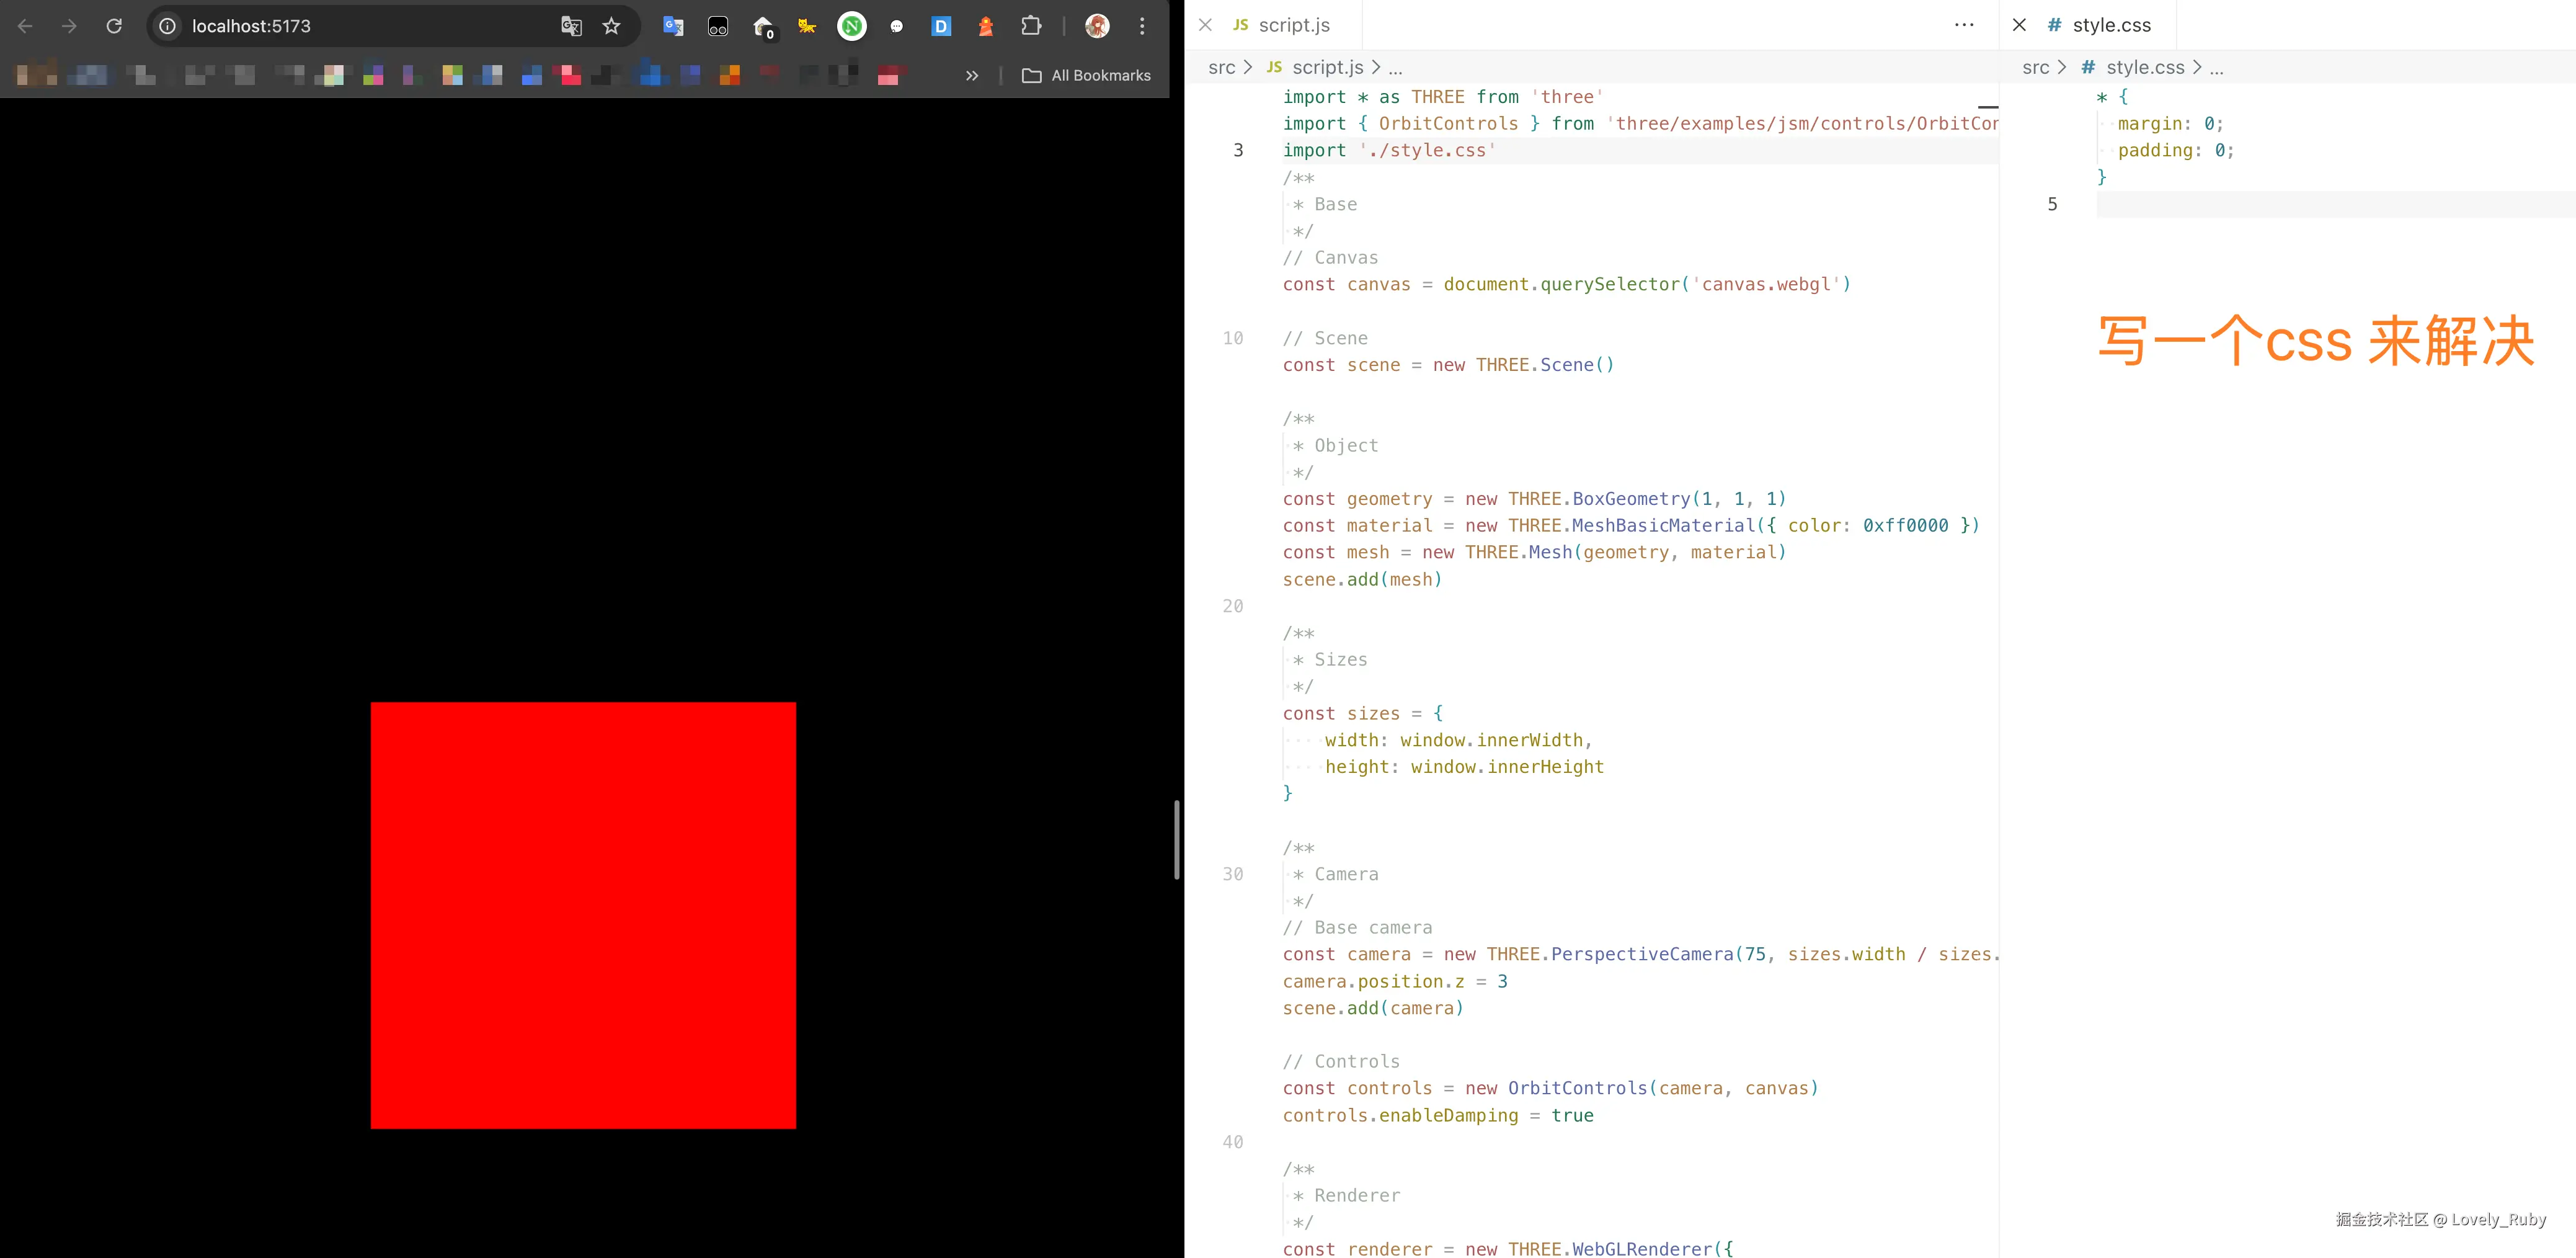The image size is (2576, 1258).
Task: Click style.css breadcrumb item
Action: pyautogui.click(x=2144, y=67)
